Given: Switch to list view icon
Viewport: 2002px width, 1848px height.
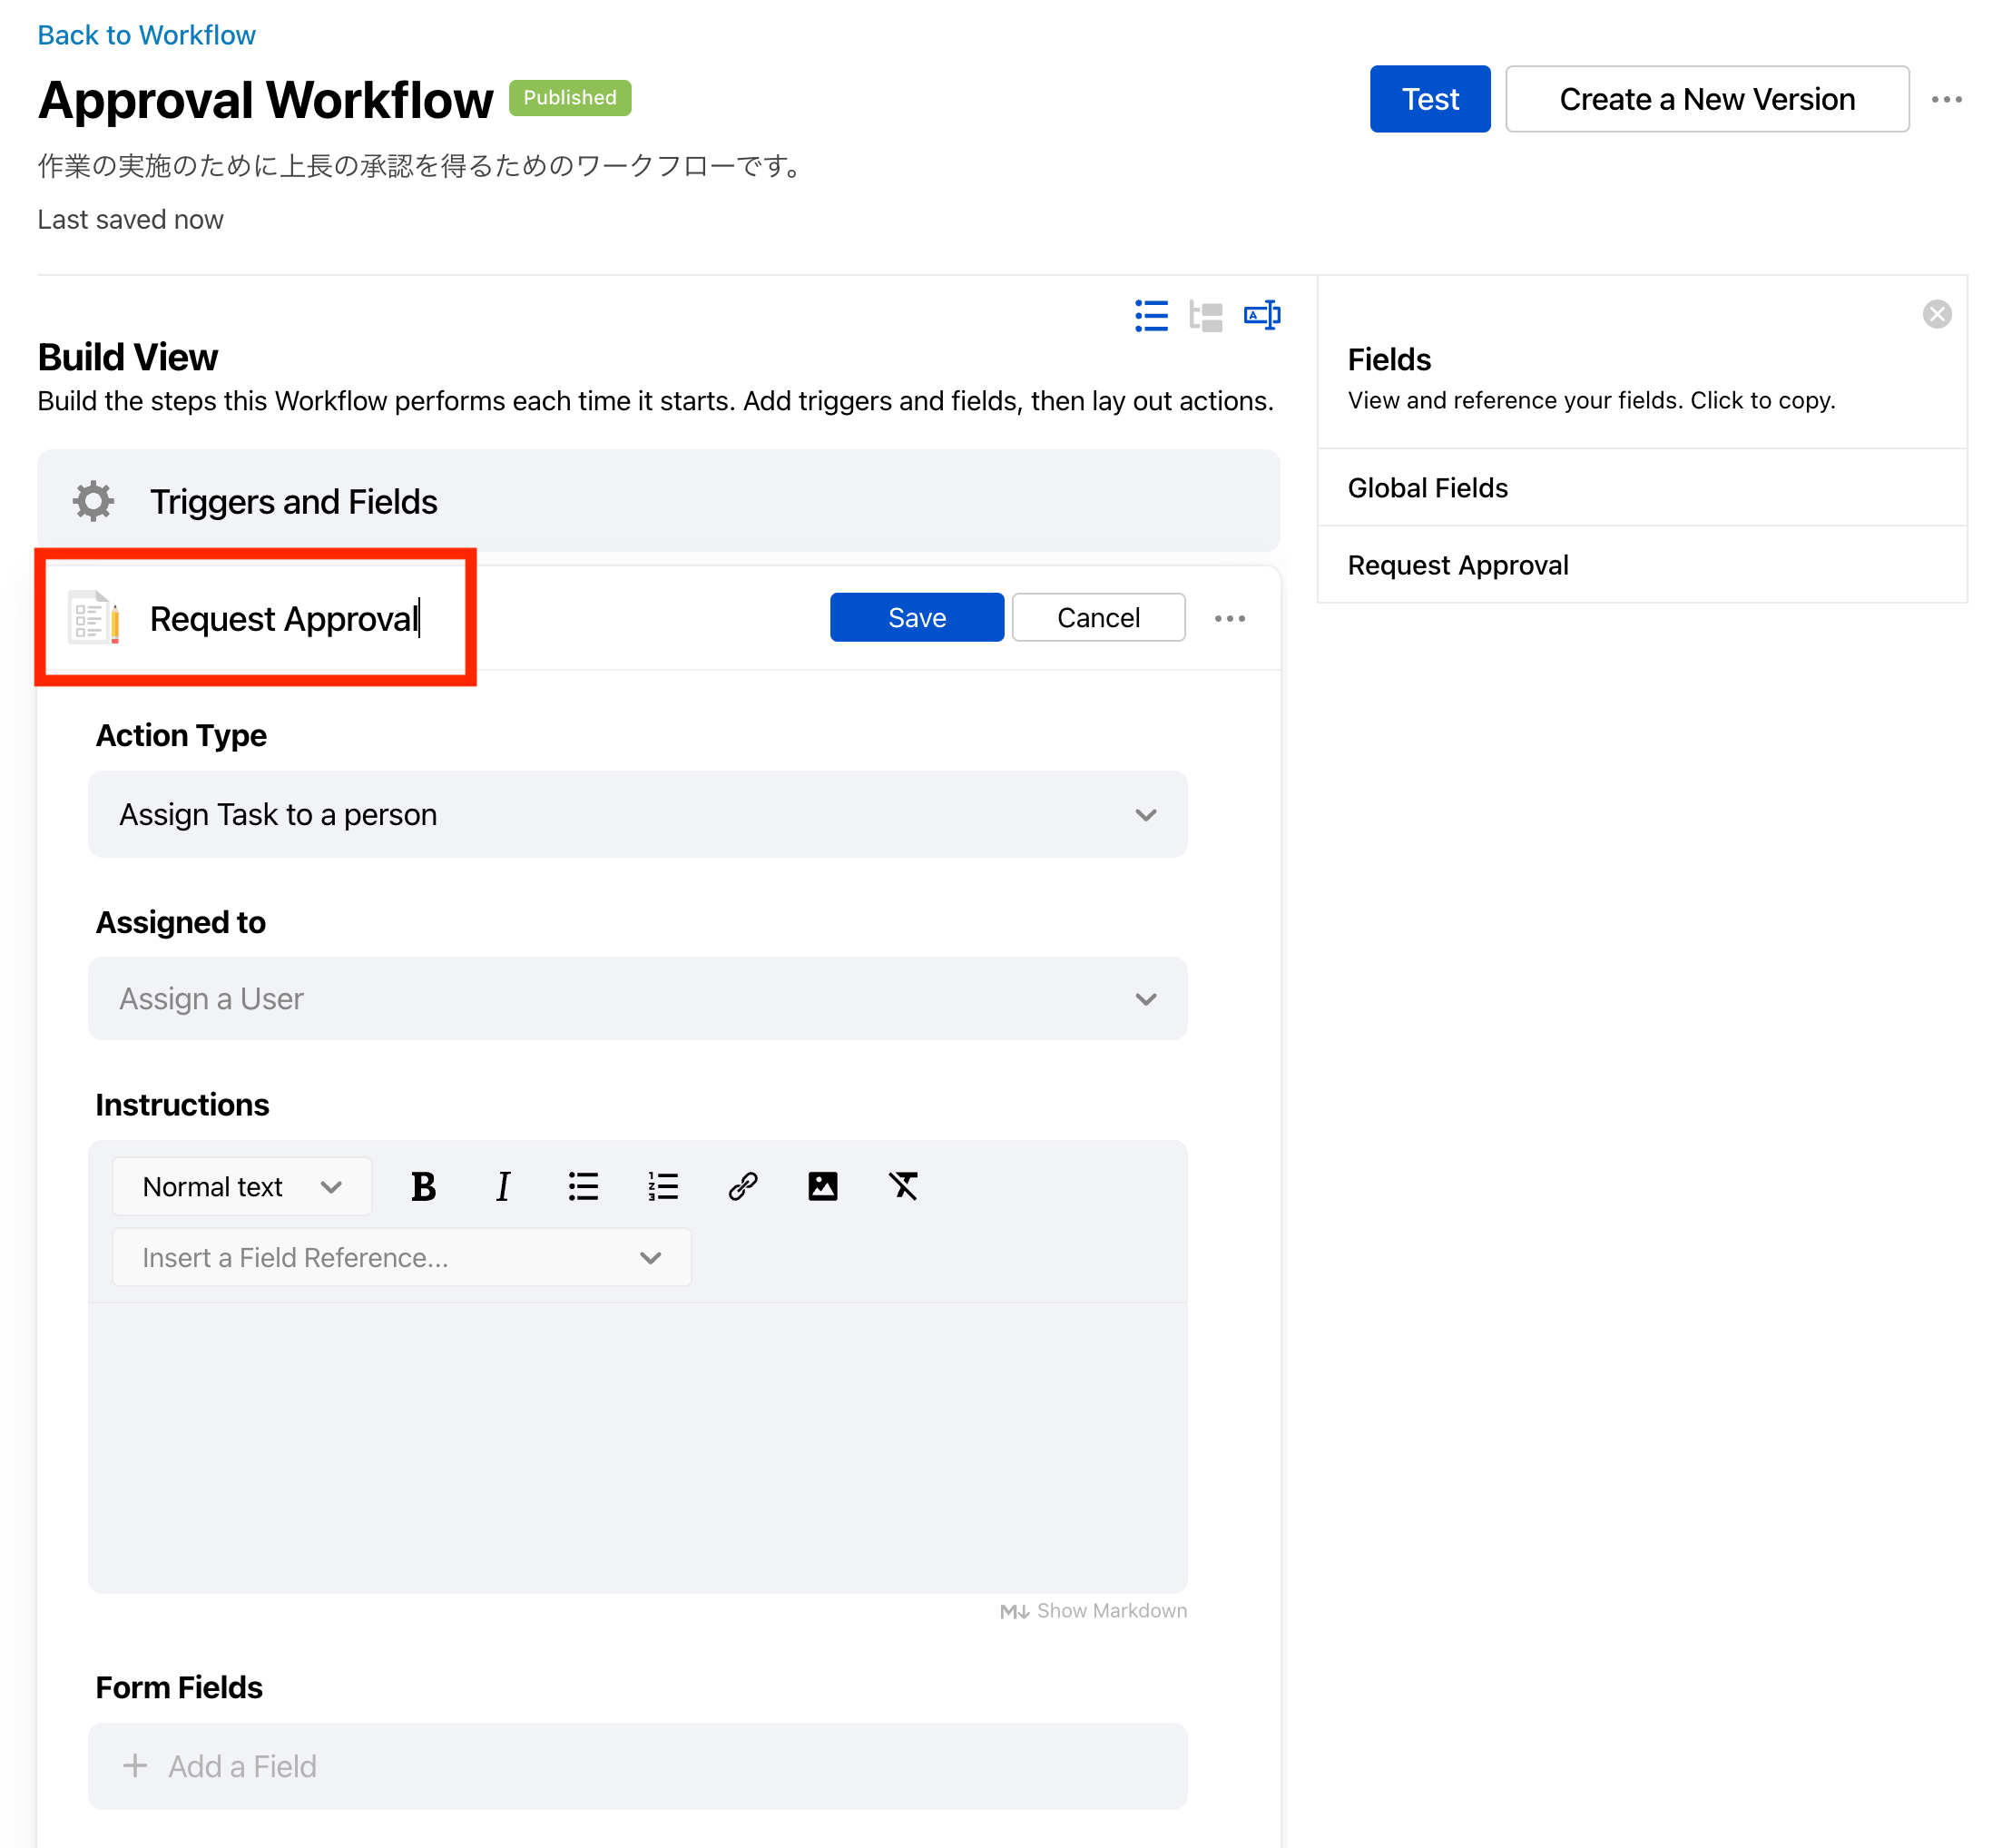Looking at the screenshot, I should pos(1151,316).
